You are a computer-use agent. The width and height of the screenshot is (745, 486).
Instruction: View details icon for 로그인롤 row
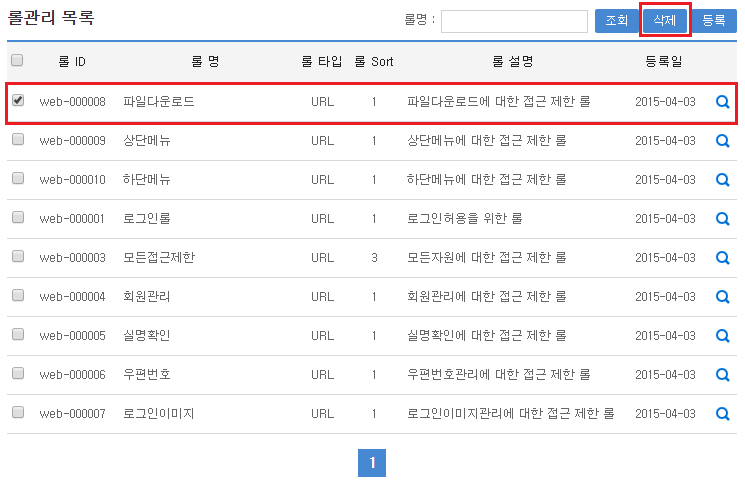click(723, 219)
